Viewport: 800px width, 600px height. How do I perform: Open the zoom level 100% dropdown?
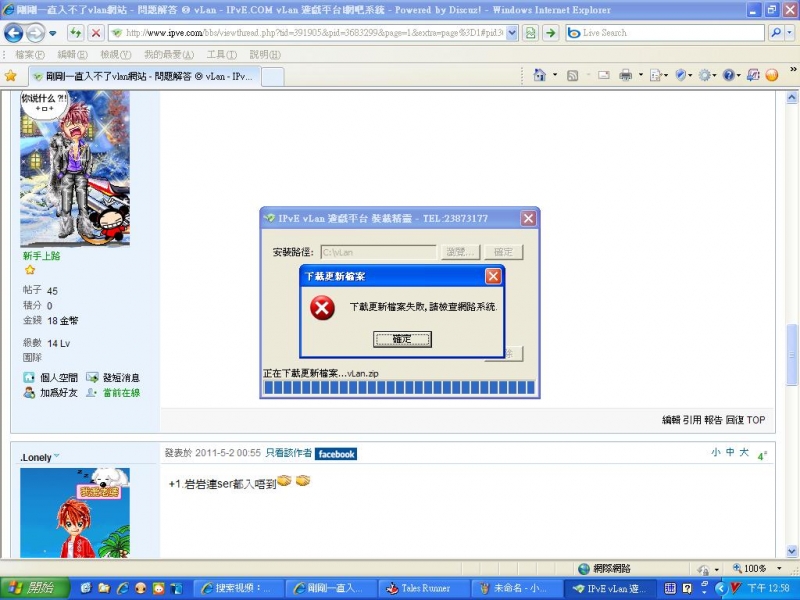click(779, 567)
